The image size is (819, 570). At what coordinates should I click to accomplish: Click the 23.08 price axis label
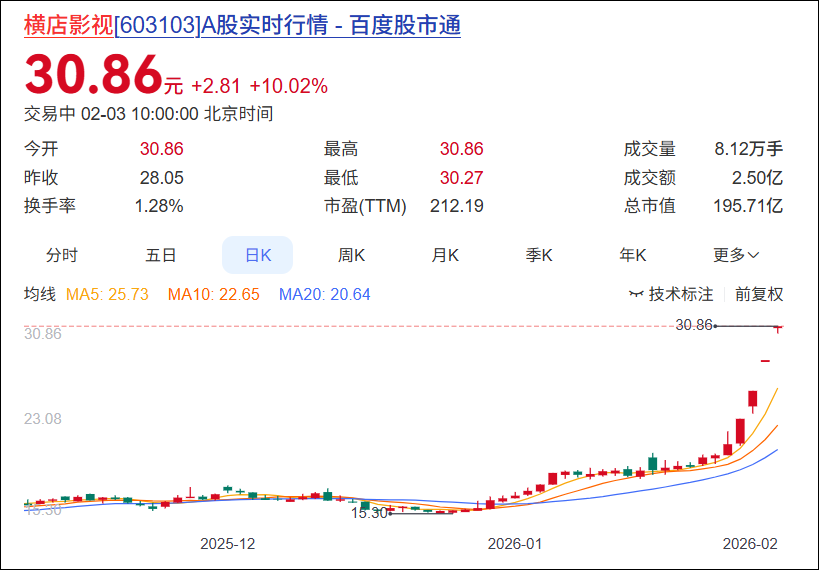tap(43, 418)
